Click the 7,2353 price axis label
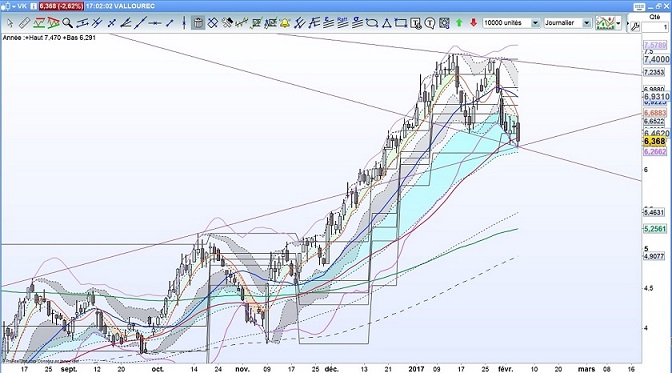The image size is (672, 373). pos(654,72)
